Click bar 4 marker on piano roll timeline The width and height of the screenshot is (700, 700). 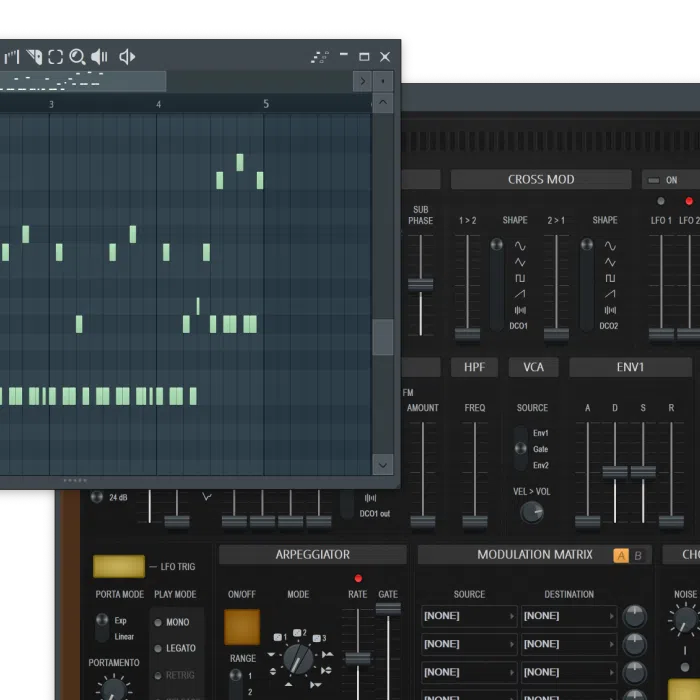[158, 104]
